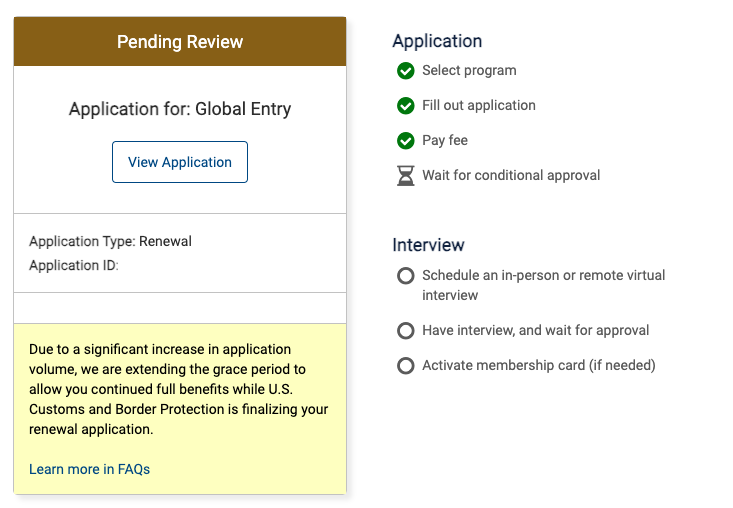The height and width of the screenshot is (508, 733).
Task: Click green checkmark beside Pay fee
Action: pos(405,141)
